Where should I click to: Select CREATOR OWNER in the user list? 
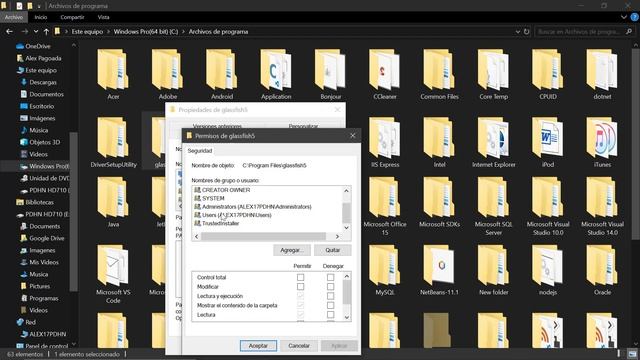pyautogui.click(x=222, y=190)
